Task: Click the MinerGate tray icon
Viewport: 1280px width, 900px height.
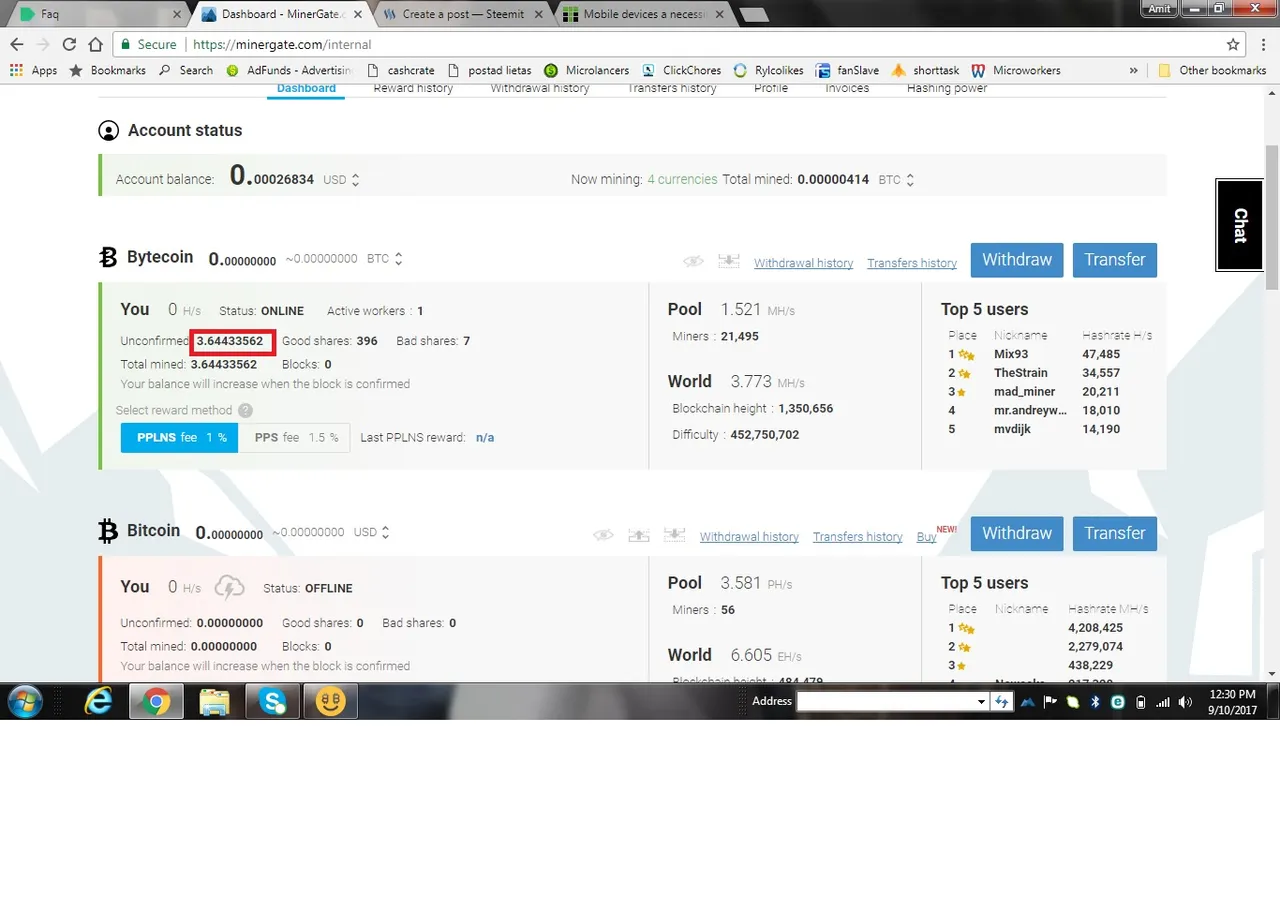Action: click(1028, 702)
